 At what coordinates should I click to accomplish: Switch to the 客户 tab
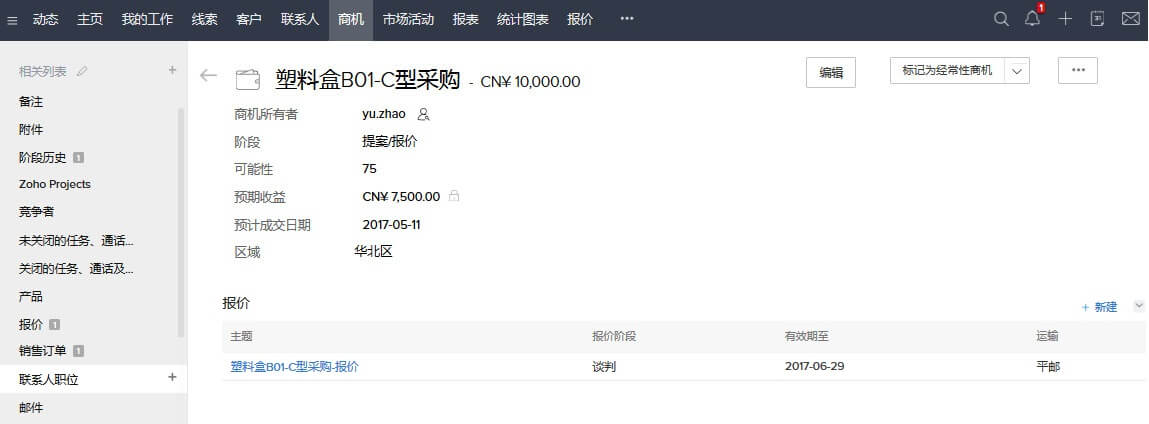pos(249,20)
